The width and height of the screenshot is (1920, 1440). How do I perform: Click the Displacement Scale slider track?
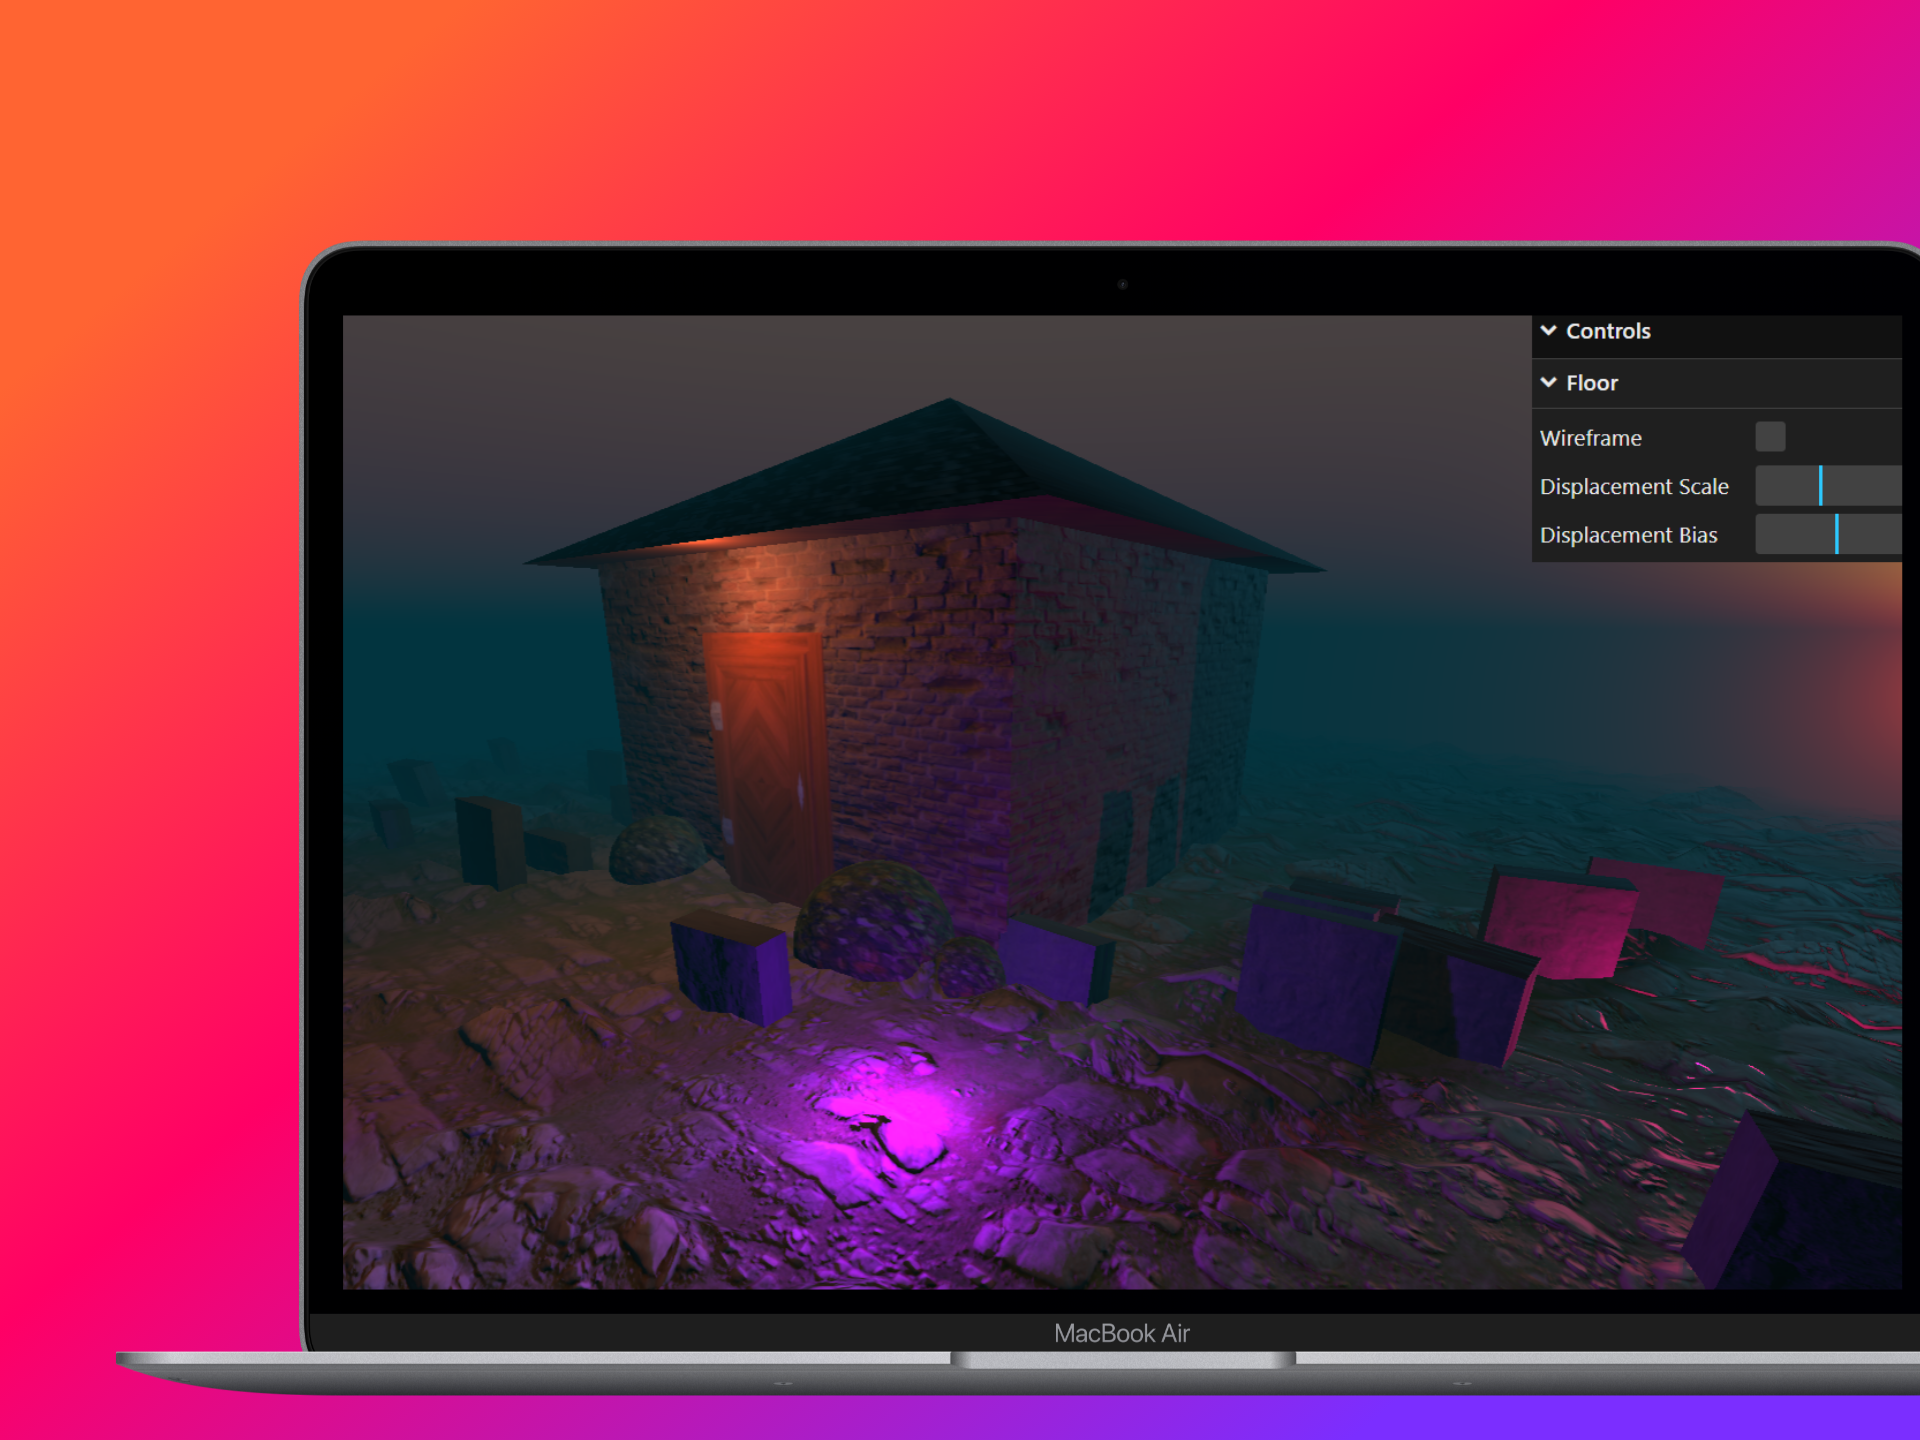point(1828,486)
